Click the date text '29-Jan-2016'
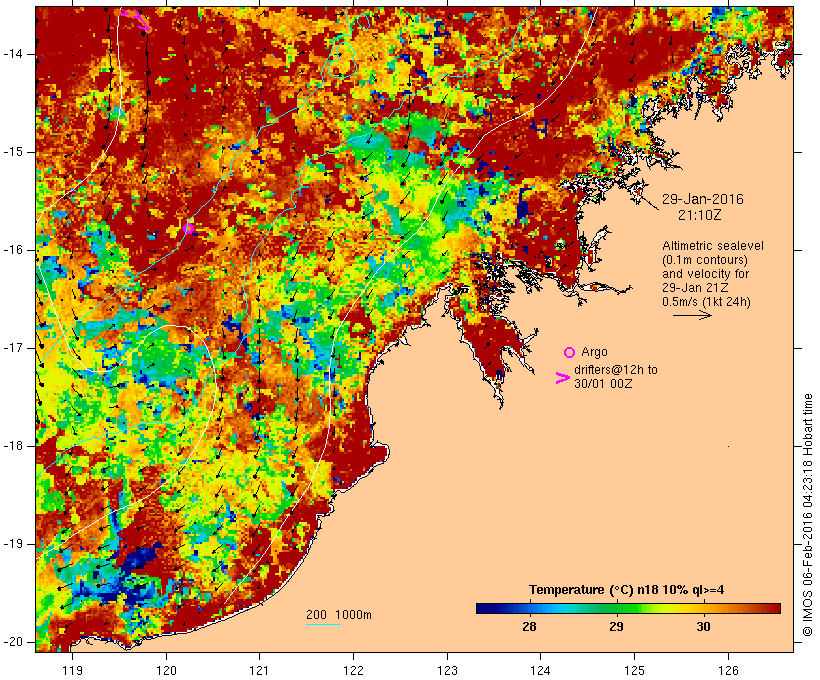 (703, 199)
